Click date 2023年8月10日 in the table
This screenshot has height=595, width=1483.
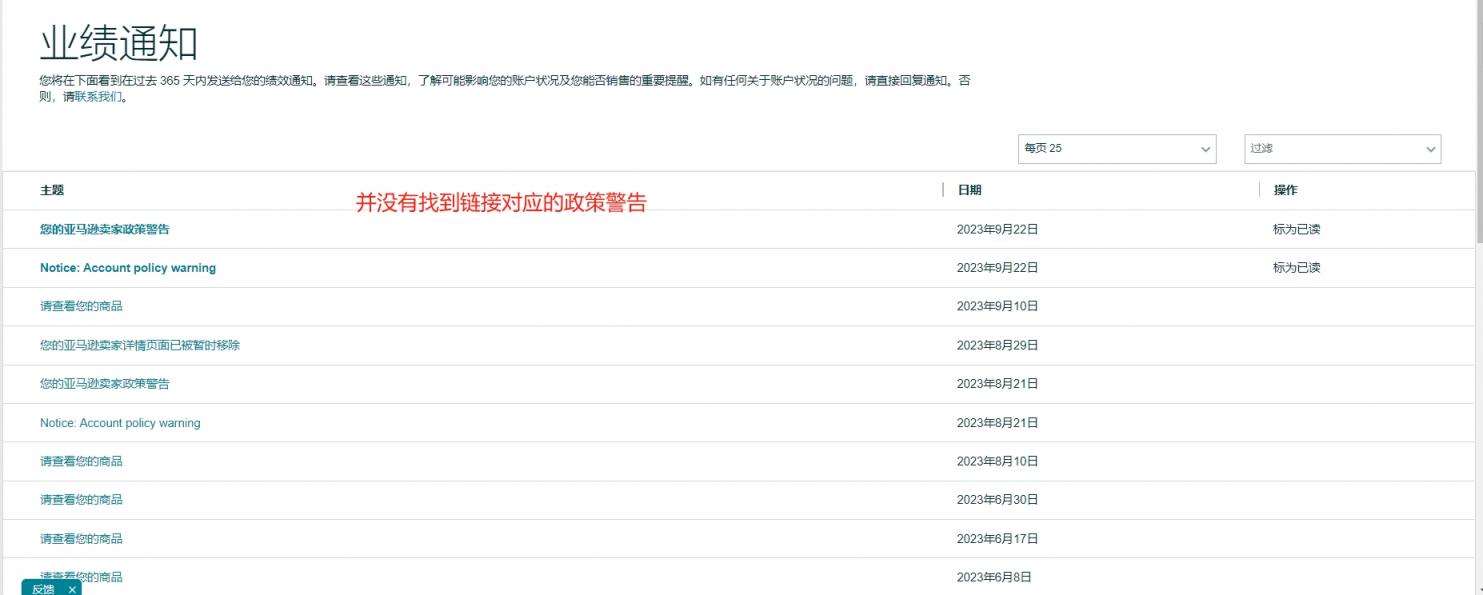pos(998,461)
